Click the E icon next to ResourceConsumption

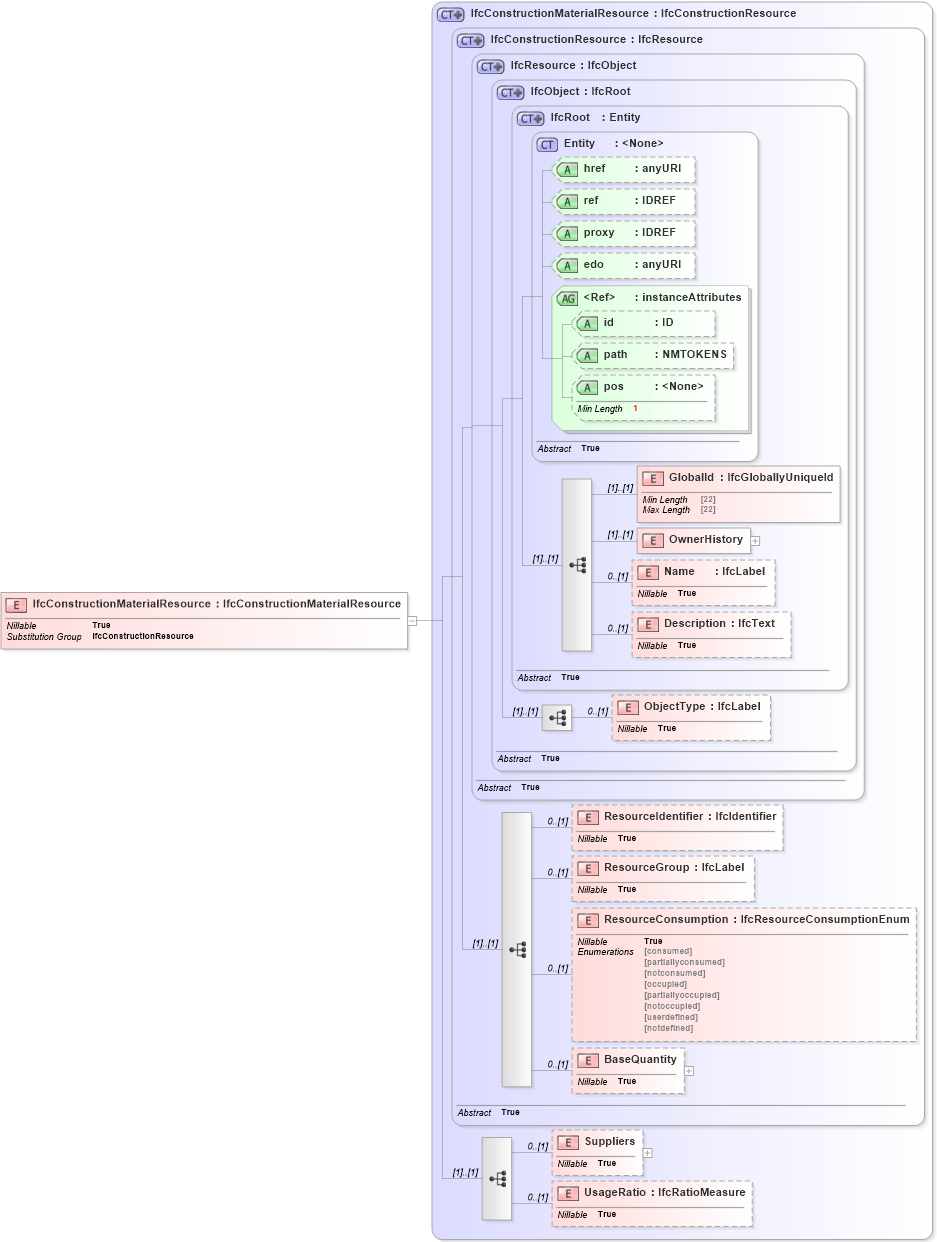pyautogui.click(x=588, y=920)
